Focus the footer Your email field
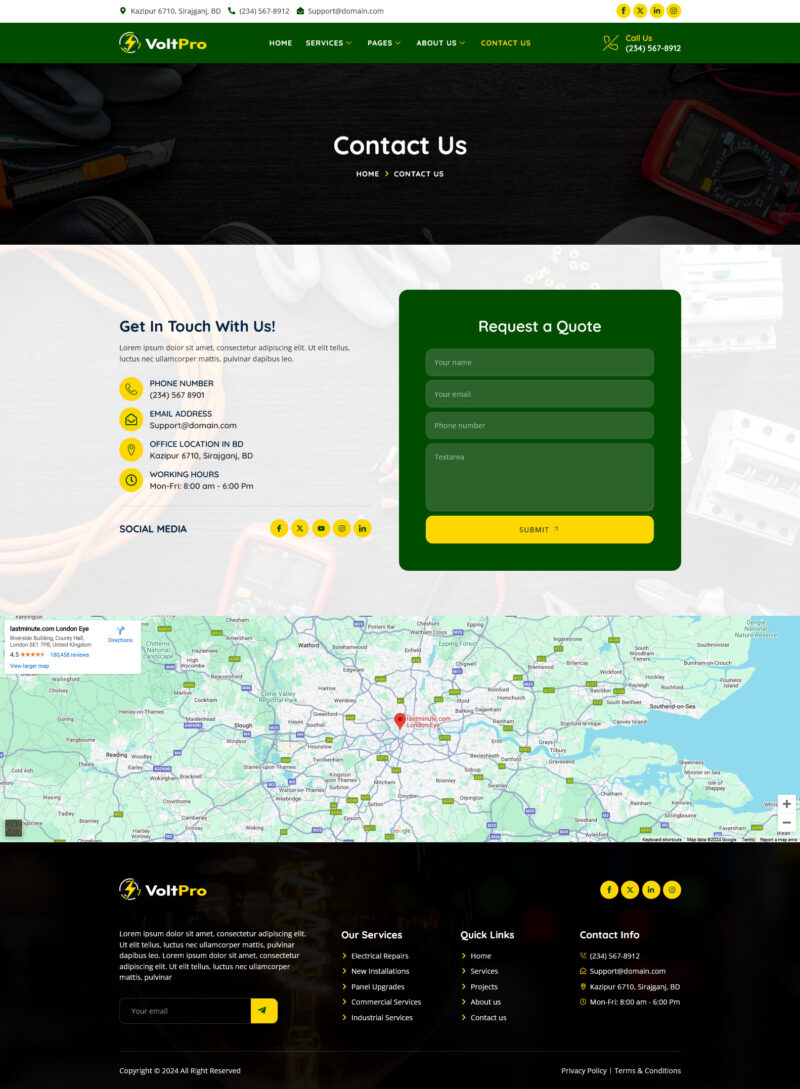Screen dimensions: 800x1089 (185, 1011)
